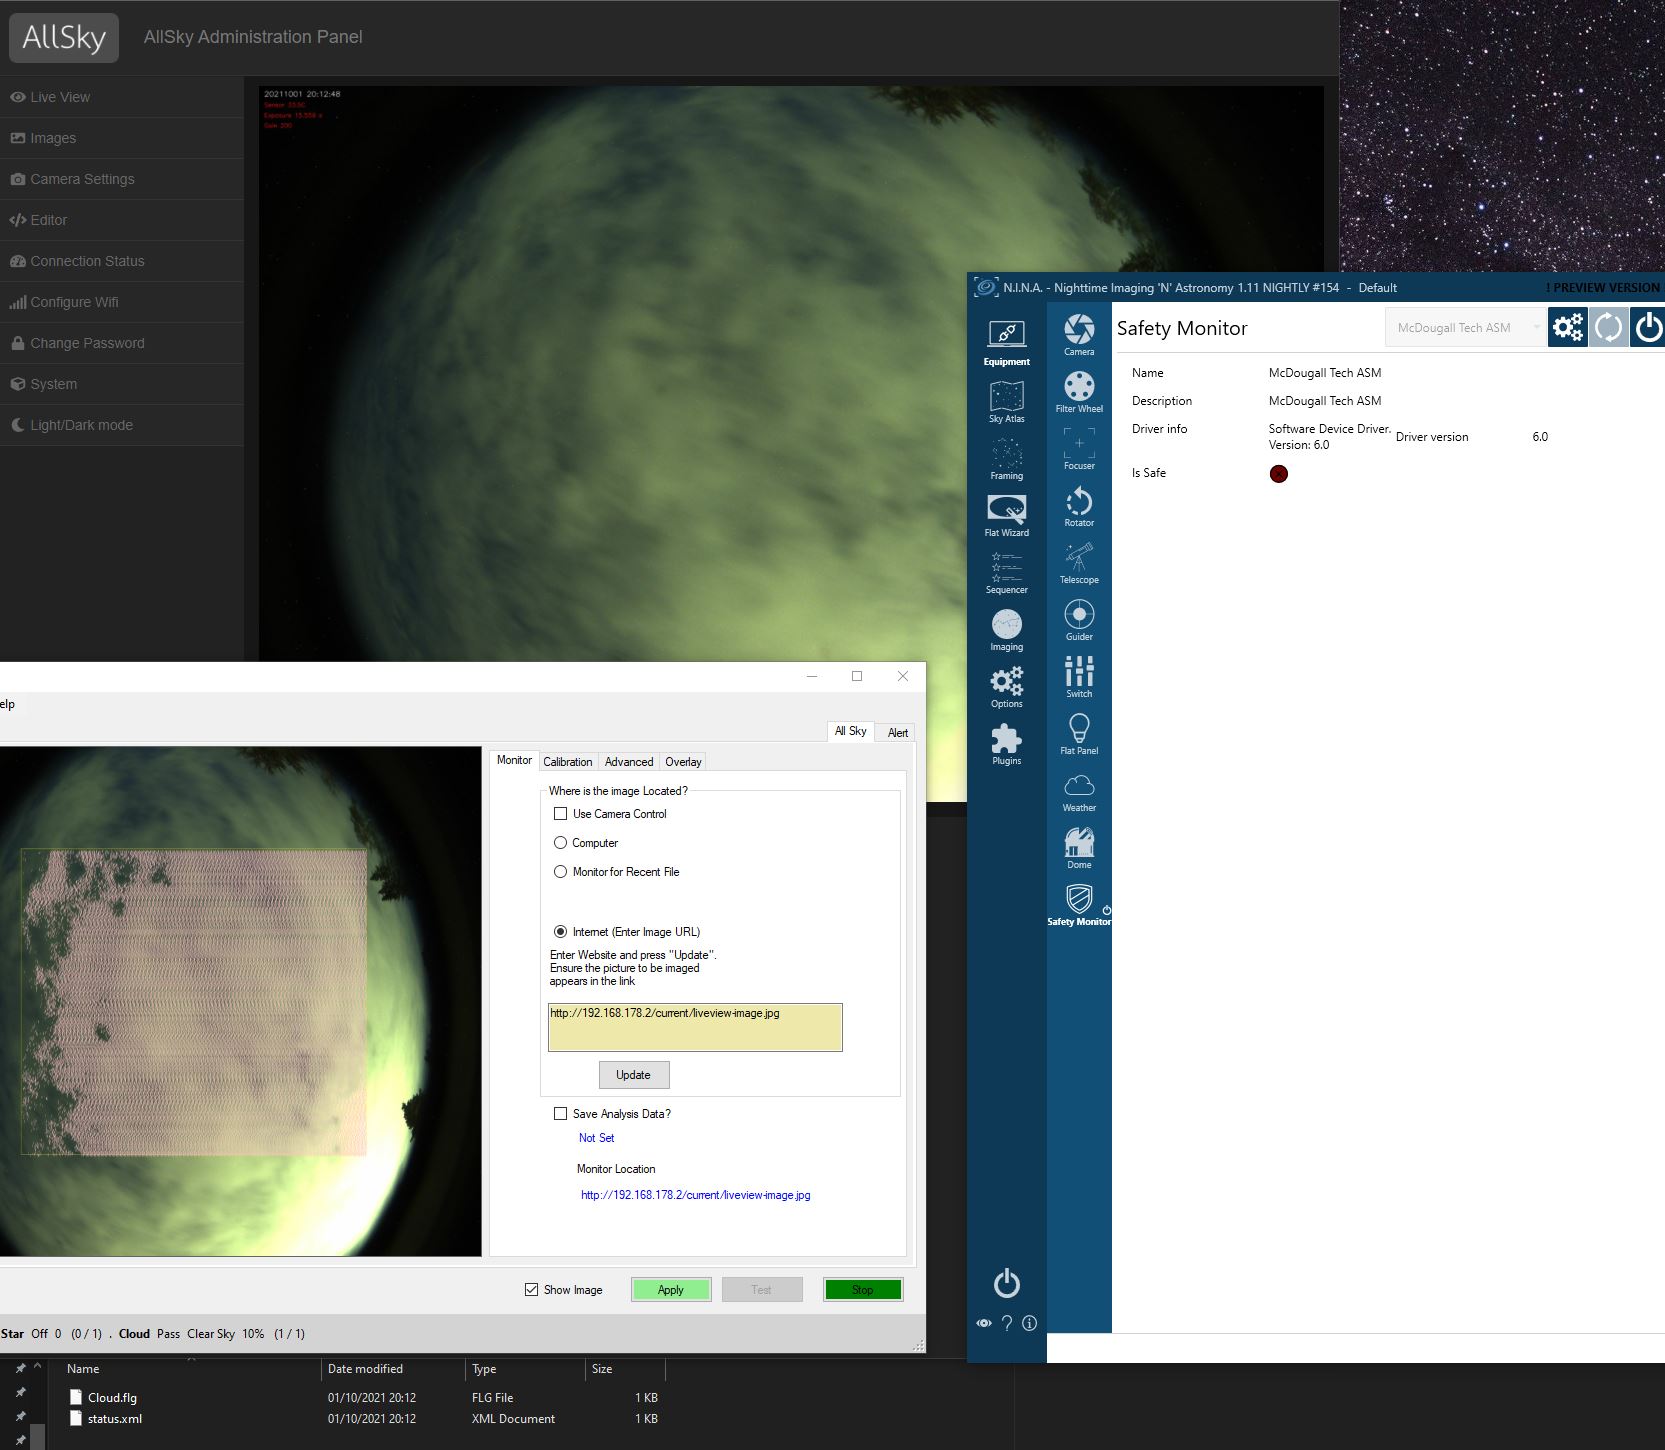Switch to the Calibration tab
The height and width of the screenshot is (1450, 1665).
pyautogui.click(x=568, y=762)
